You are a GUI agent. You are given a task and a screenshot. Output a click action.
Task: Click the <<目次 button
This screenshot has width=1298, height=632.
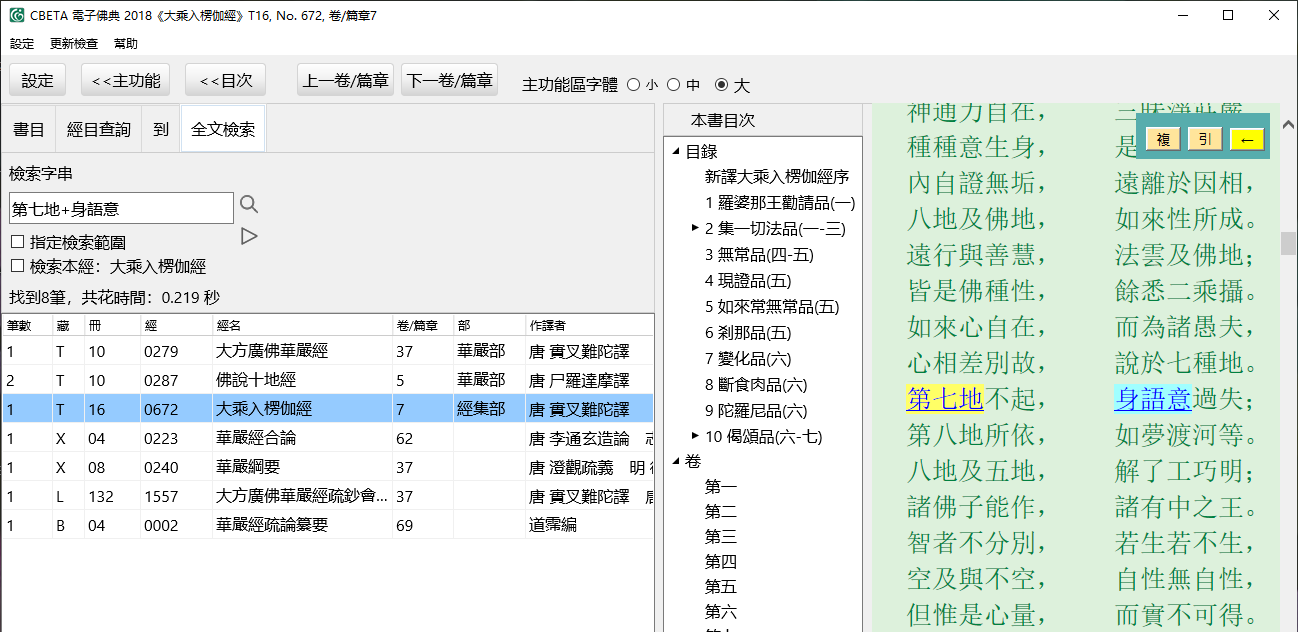click(x=226, y=81)
